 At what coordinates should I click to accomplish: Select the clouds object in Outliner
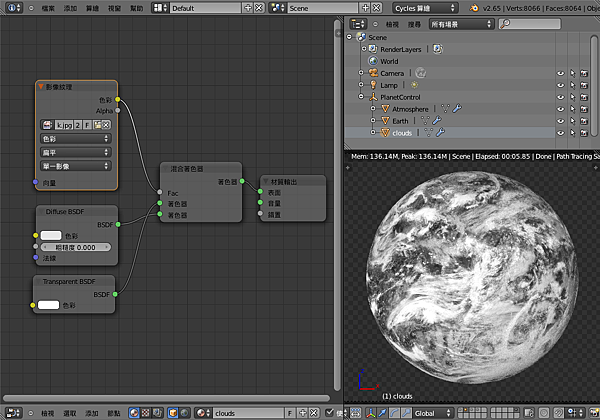pyautogui.click(x=402, y=133)
